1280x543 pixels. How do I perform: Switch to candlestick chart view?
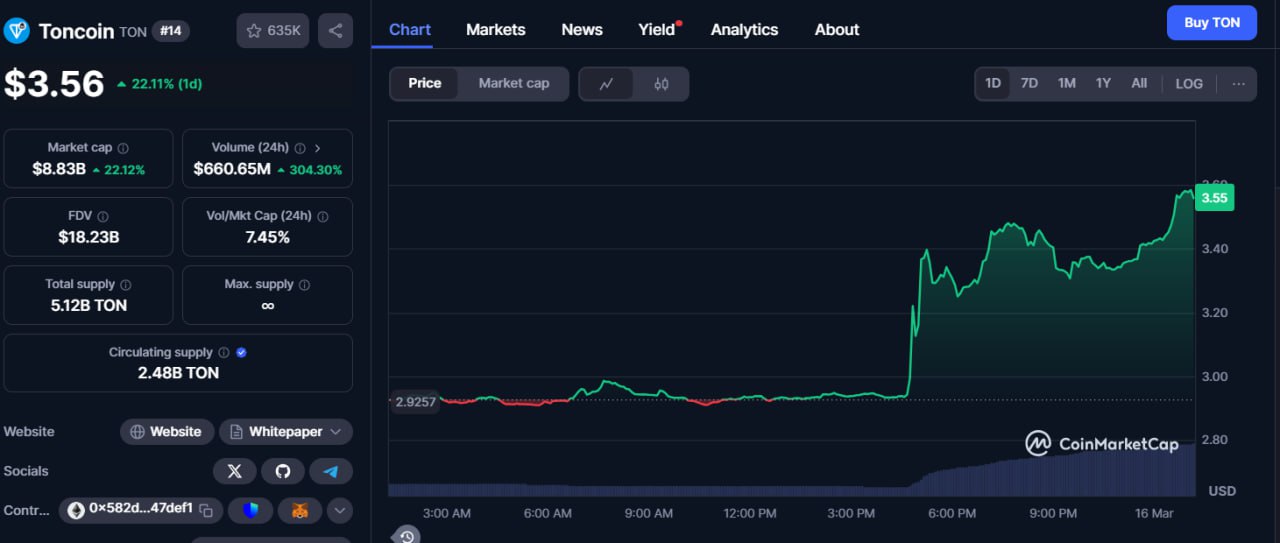point(661,84)
